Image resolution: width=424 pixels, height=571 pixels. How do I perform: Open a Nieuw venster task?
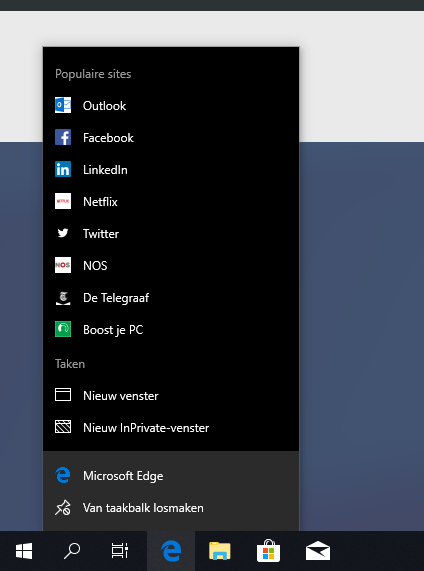pos(171,395)
